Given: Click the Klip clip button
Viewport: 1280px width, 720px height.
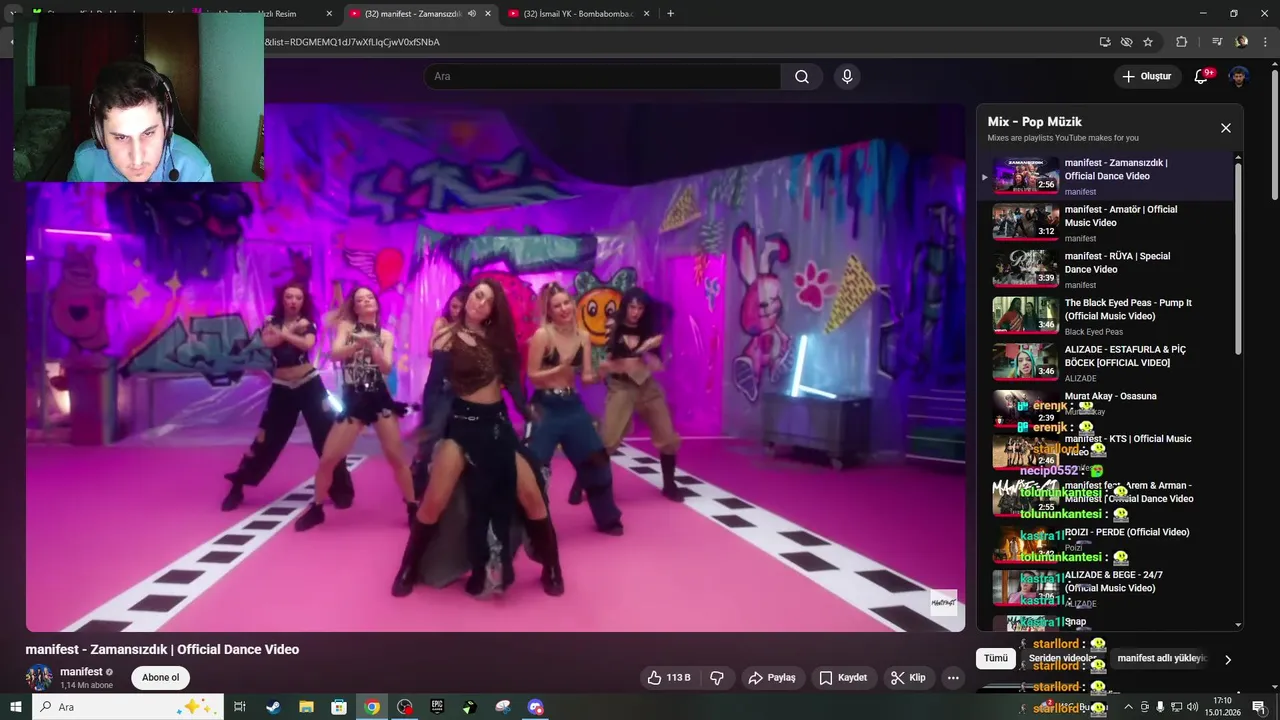Looking at the screenshot, I should point(908,678).
